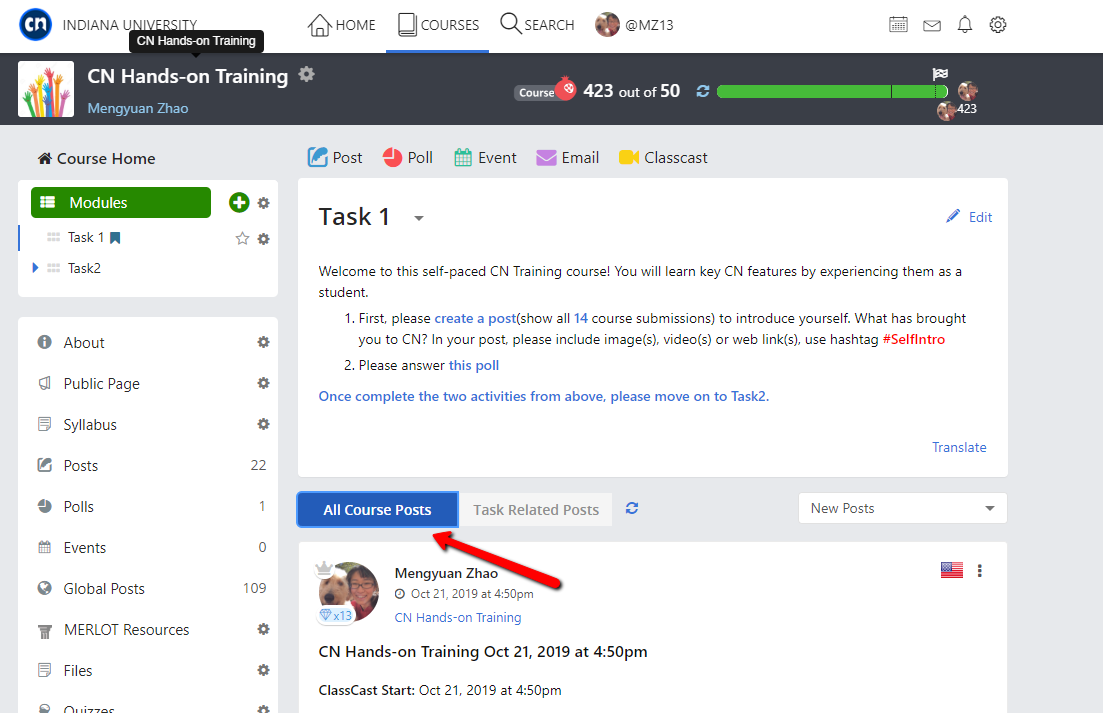The height and width of the screenshot is (713, 1103).
Task: Open the 14 course submissions link
Action: coord(581,319)
